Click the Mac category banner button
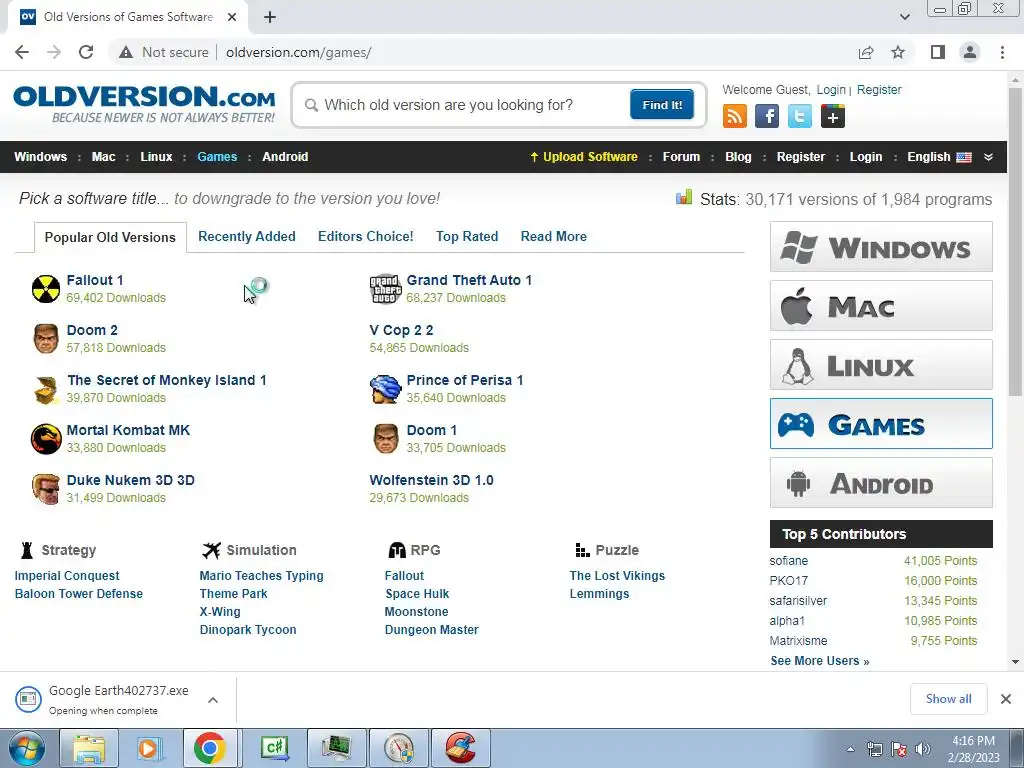This screenshot has height=768, width=1024. 881,306
